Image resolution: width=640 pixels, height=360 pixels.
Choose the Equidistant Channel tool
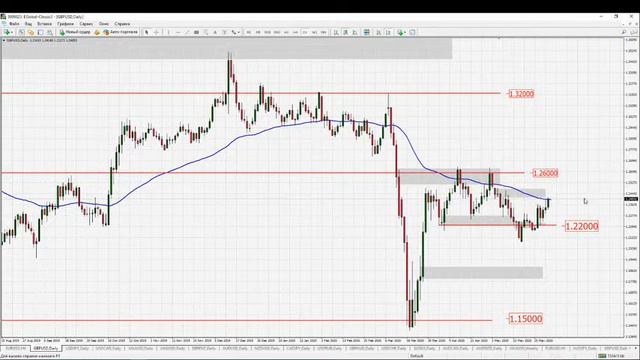click(196, 32)
